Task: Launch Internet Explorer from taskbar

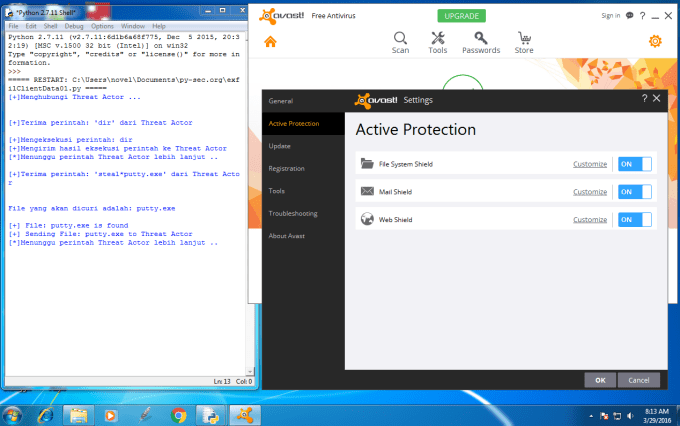Action: click(45, 416)
